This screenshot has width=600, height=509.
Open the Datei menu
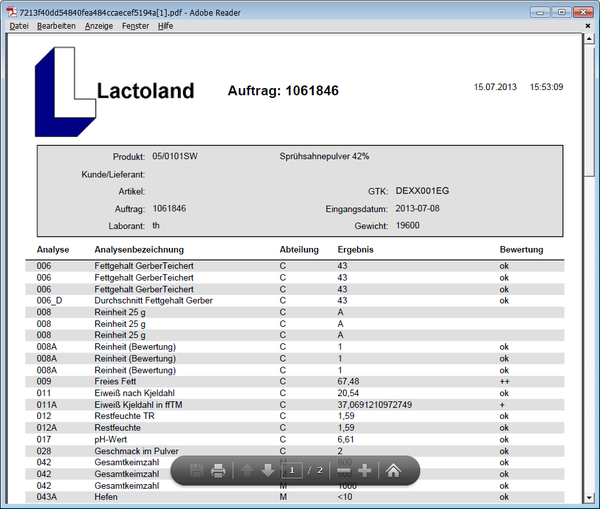[19, 26]
